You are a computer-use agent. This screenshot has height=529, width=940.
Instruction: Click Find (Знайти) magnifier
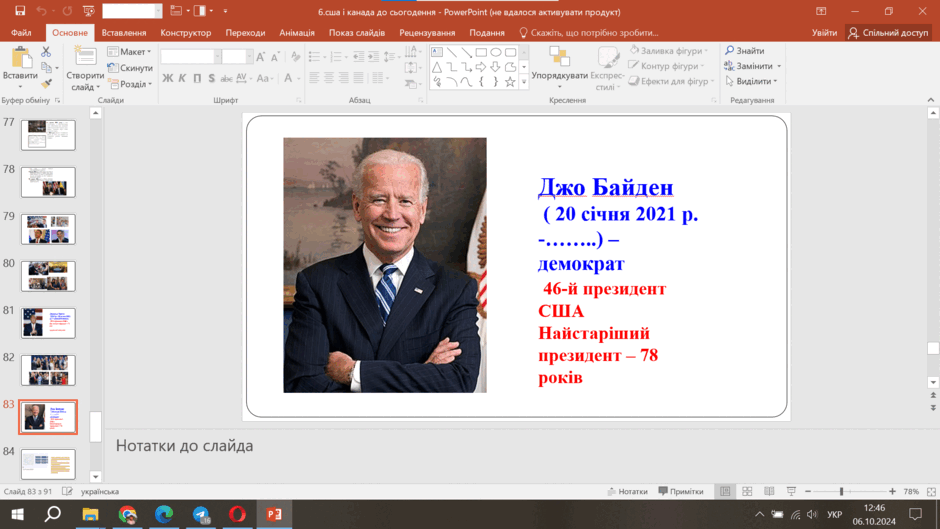744,50
